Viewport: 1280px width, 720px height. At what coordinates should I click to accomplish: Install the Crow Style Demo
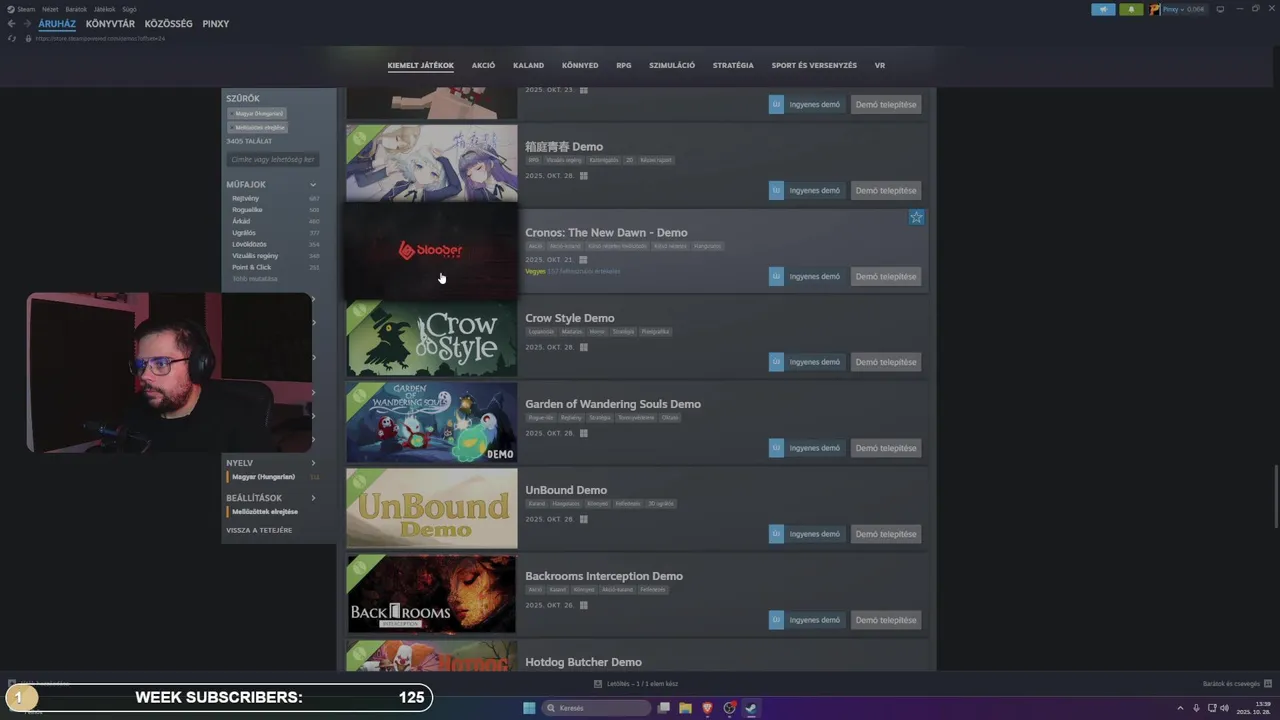coord(886,362)
